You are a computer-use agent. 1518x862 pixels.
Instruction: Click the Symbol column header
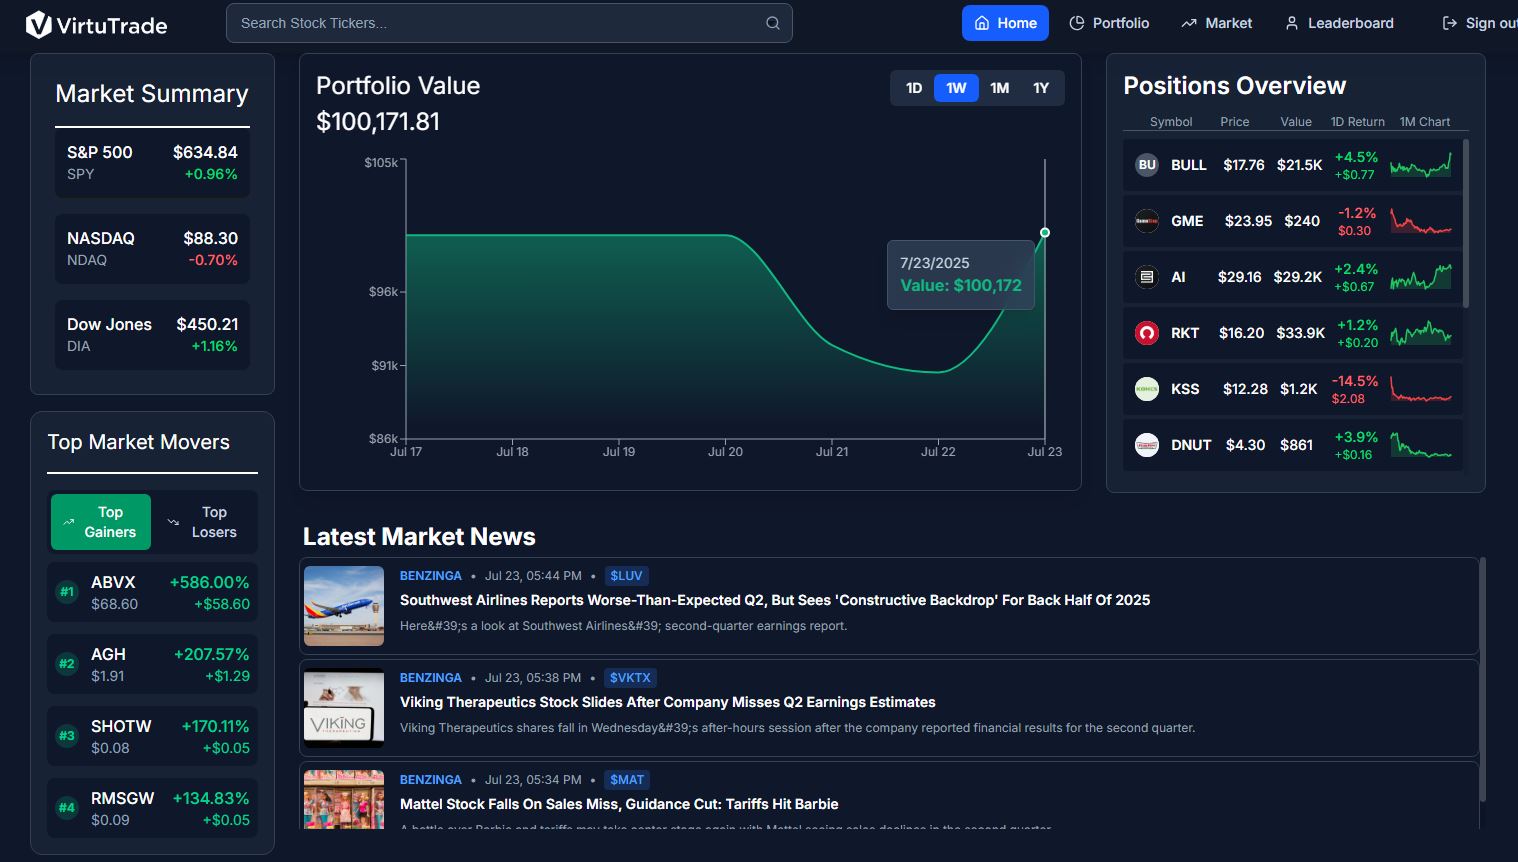coord(1171,122)
